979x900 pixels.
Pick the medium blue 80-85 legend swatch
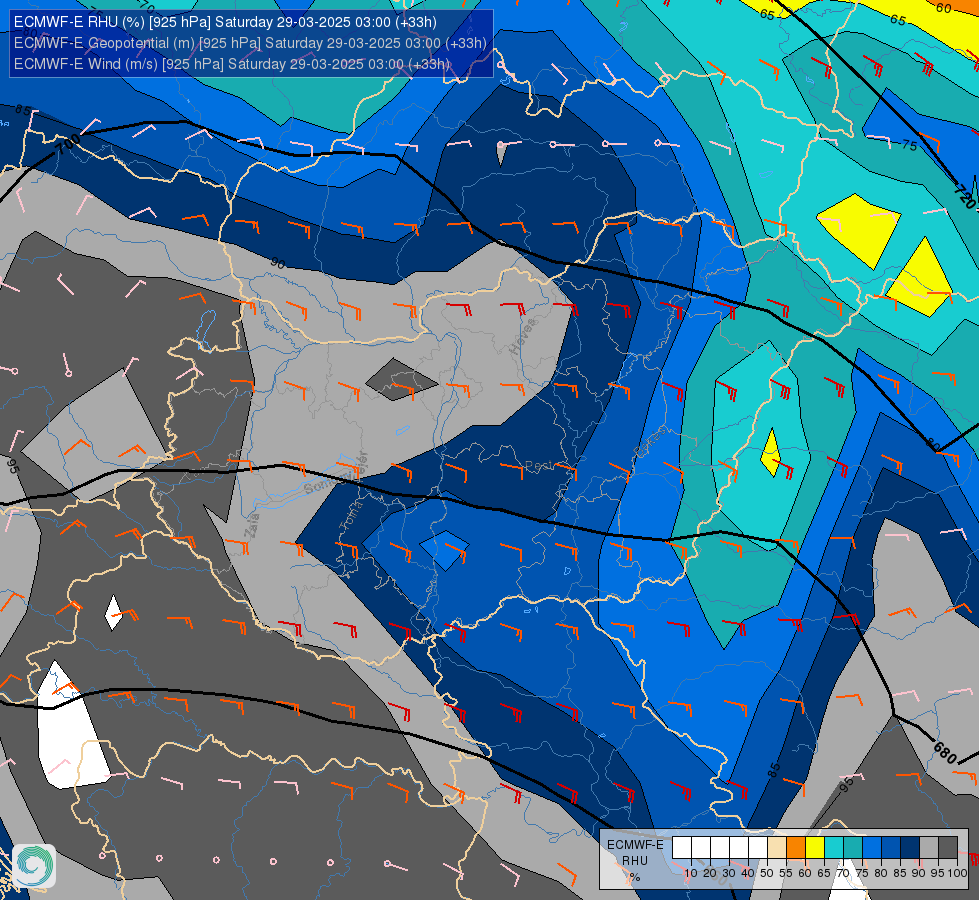891,848
